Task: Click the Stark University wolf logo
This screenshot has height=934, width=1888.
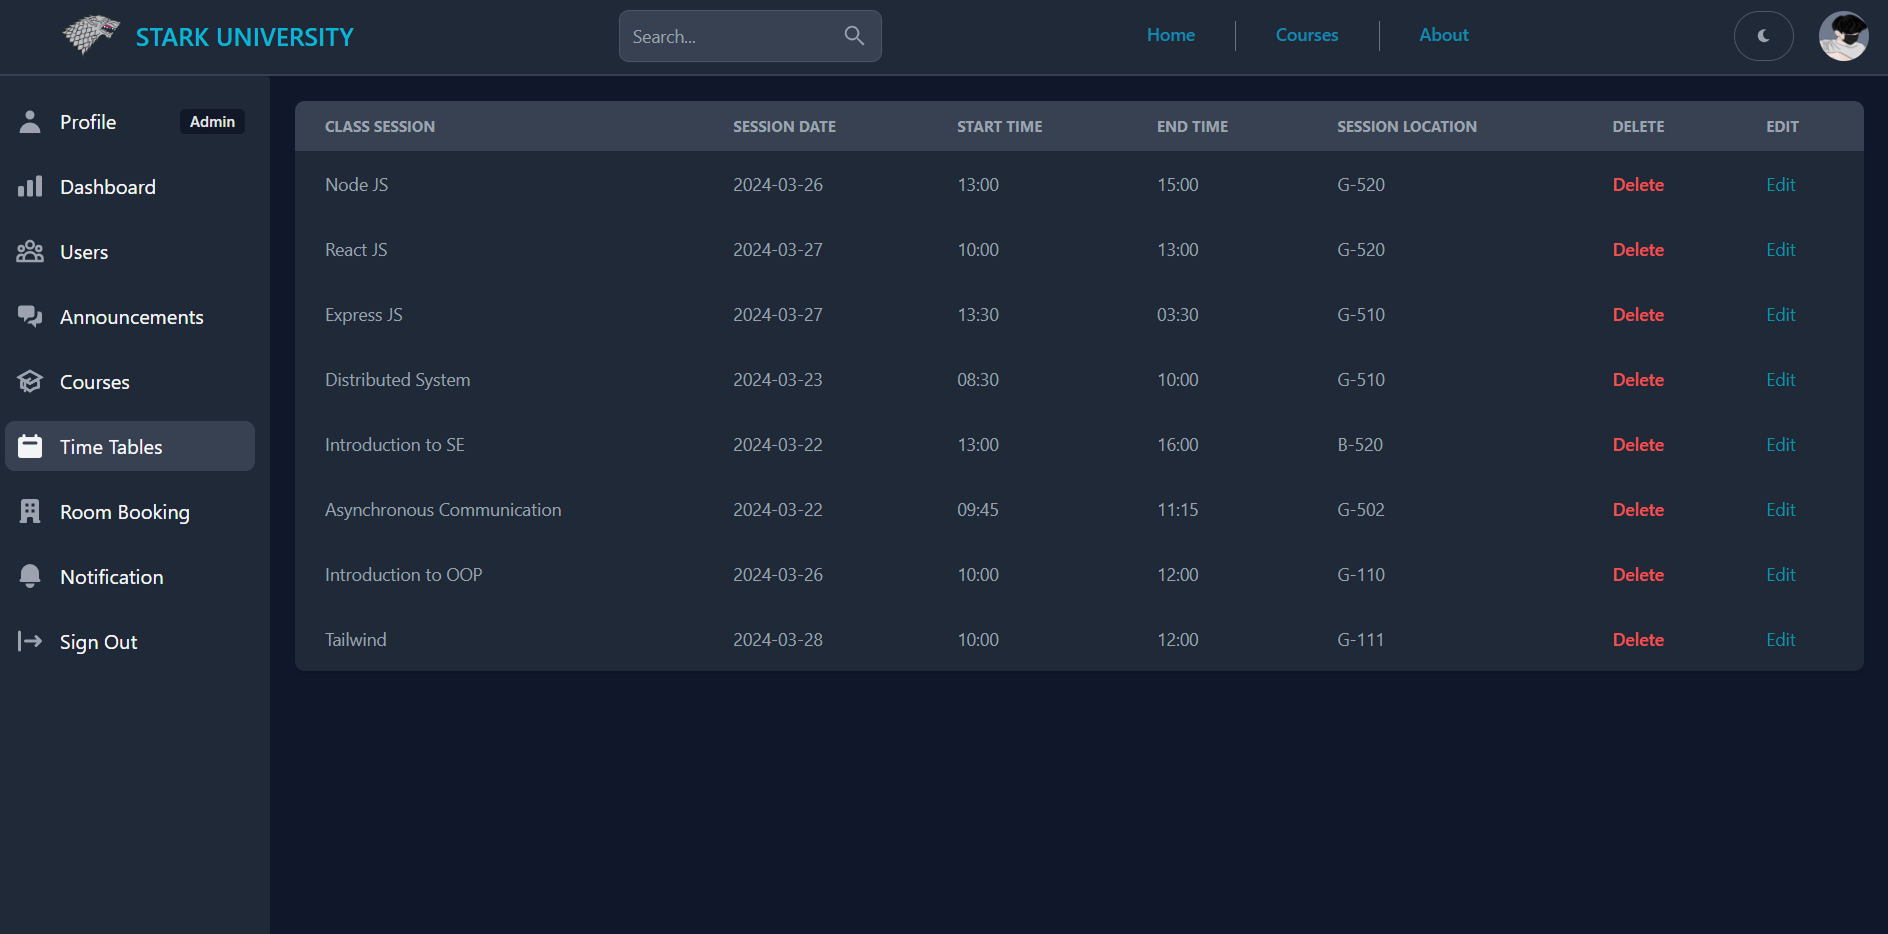Action: click(x=89, y=33)
